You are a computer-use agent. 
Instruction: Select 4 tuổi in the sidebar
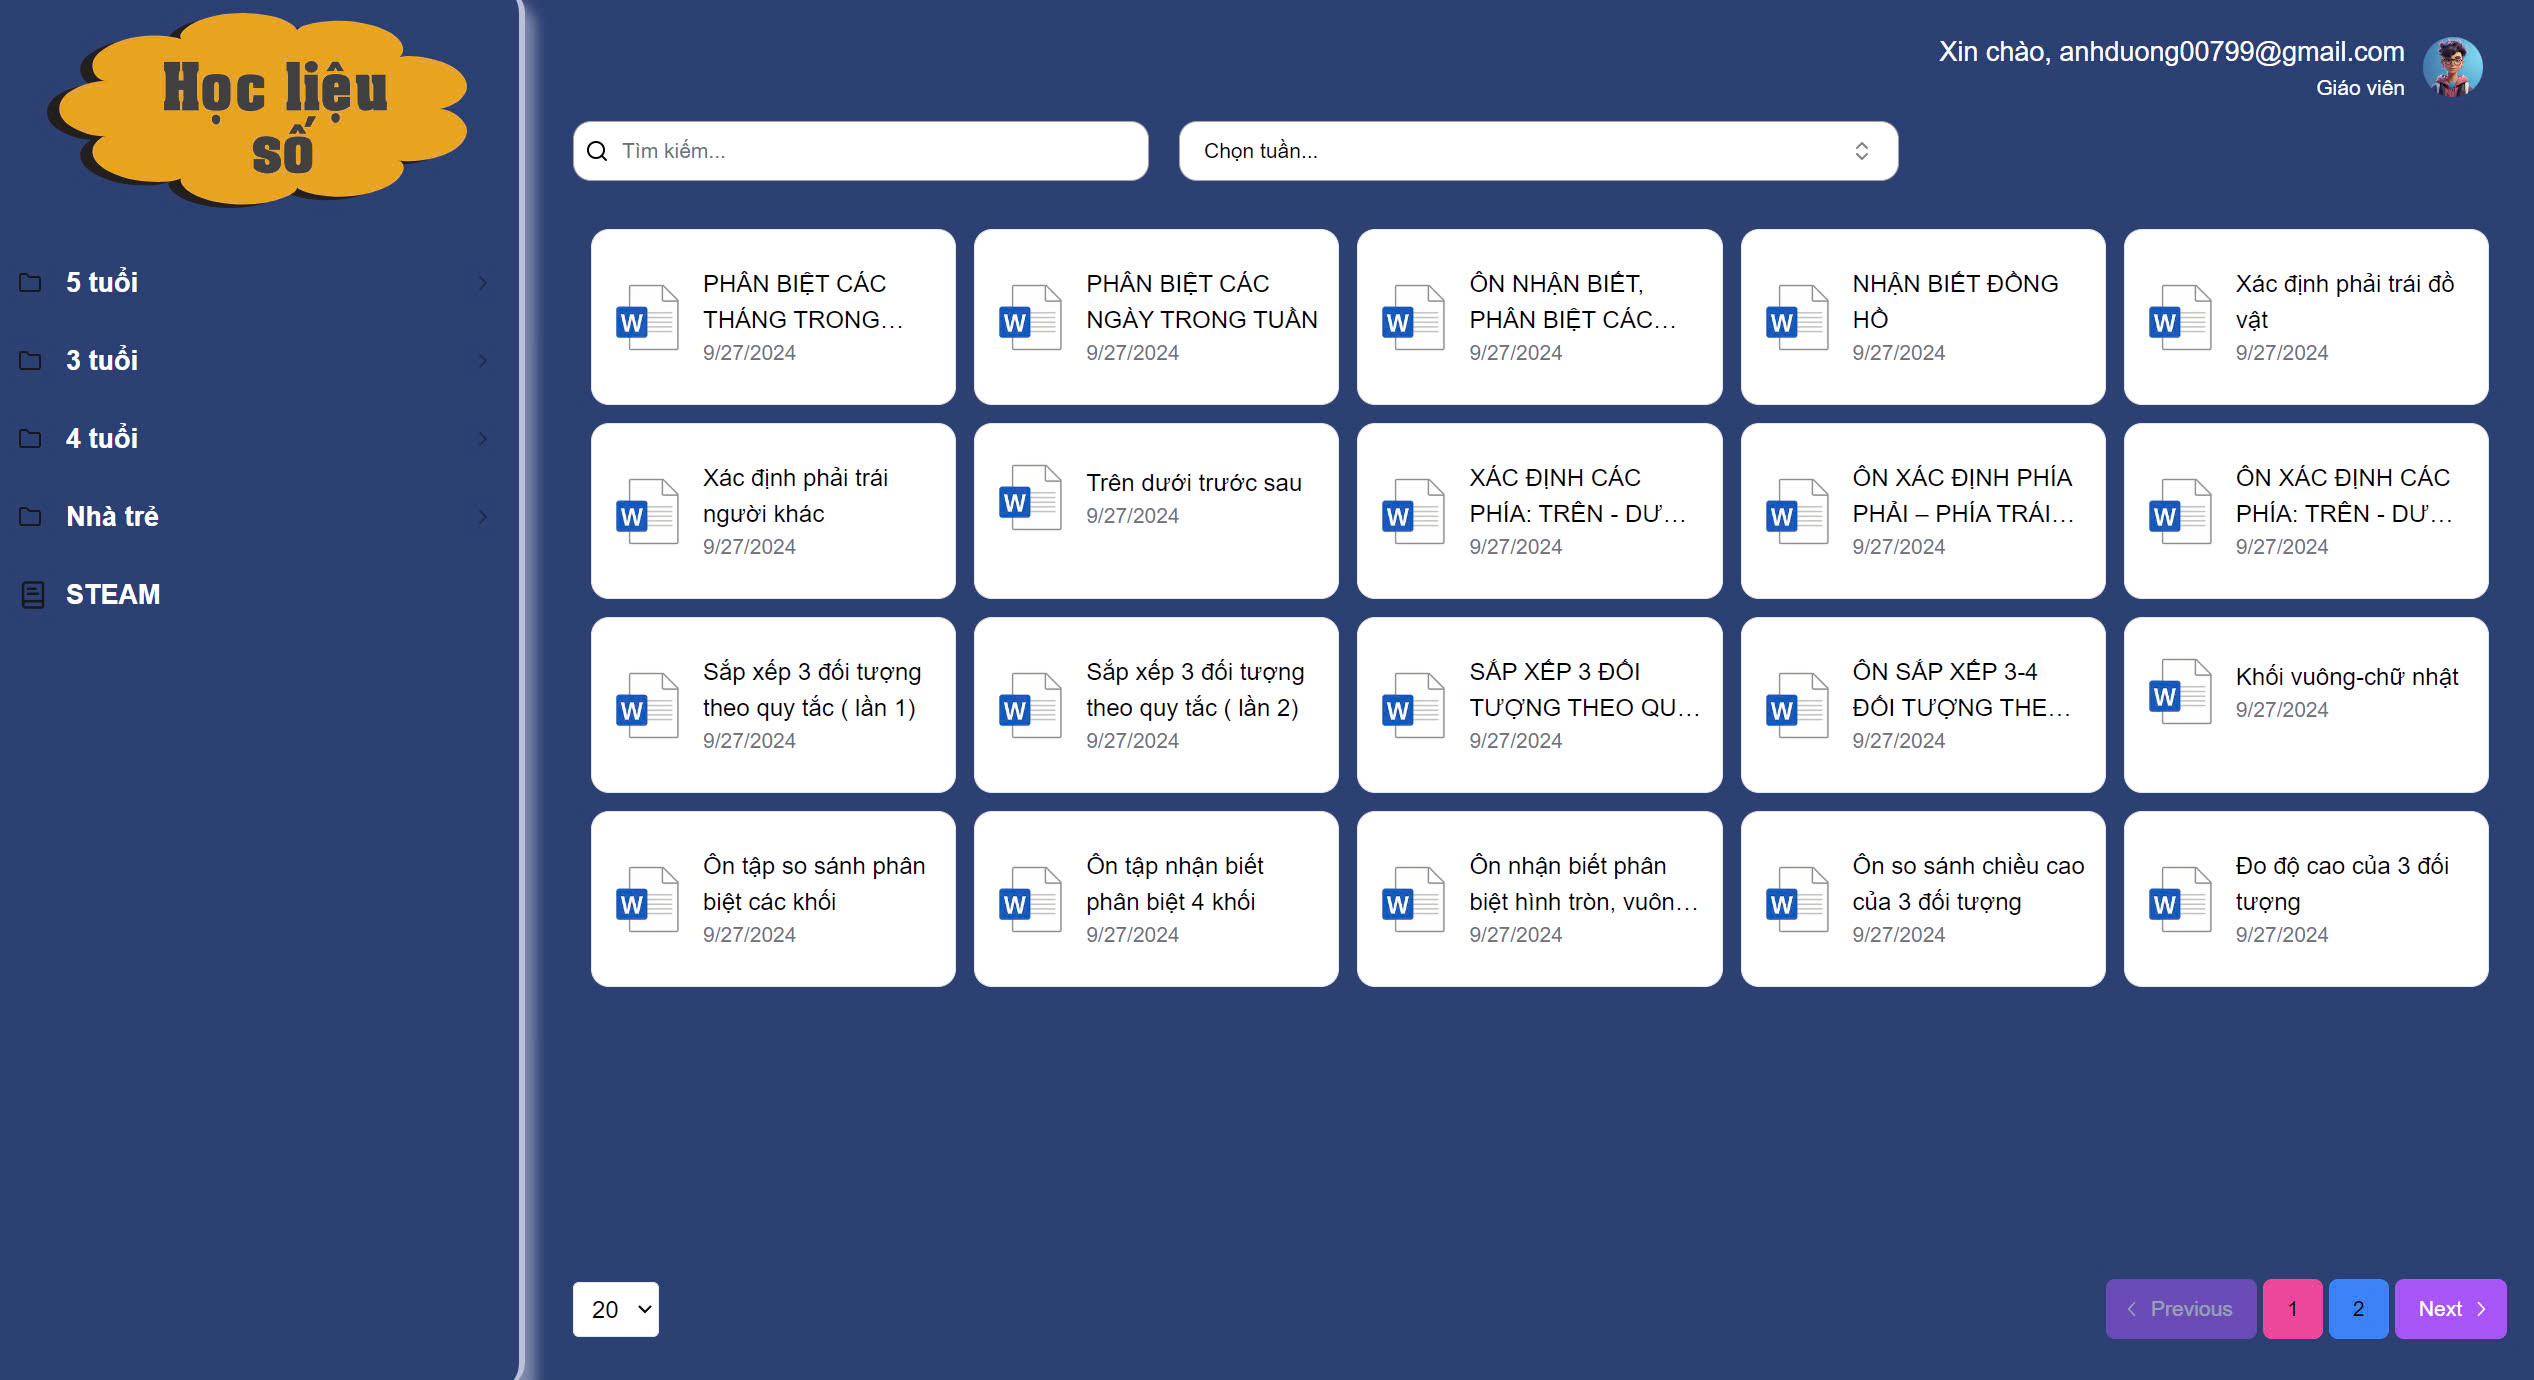point(102,439)
